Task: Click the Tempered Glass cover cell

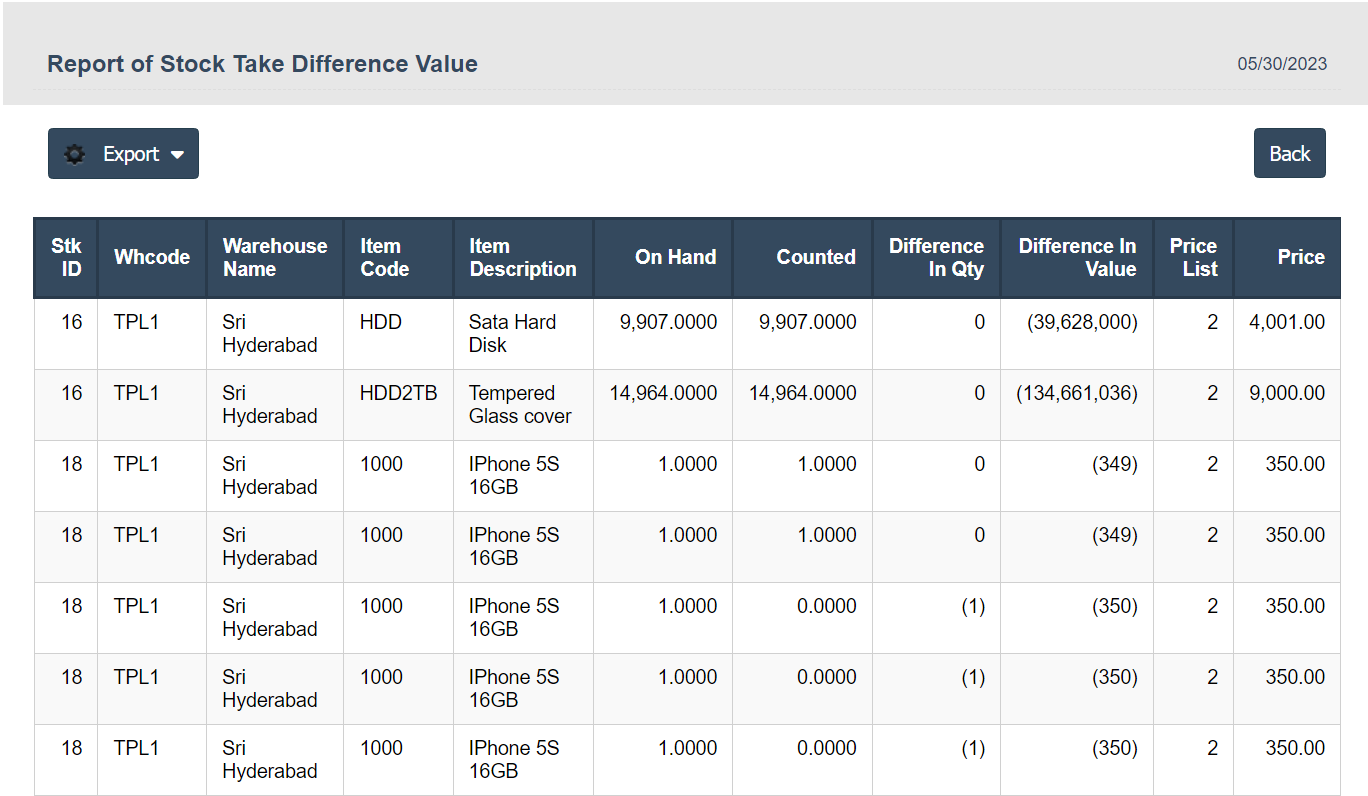Action: pos(519,405)
